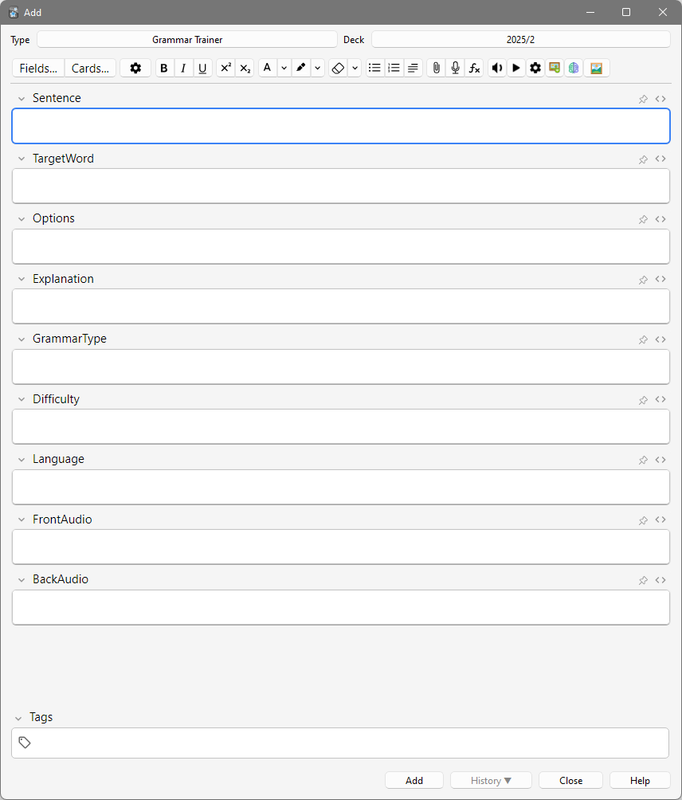Toggle sticky pin for Explanation field
This screenshot has height=800, width=682.
click(643, 280)
